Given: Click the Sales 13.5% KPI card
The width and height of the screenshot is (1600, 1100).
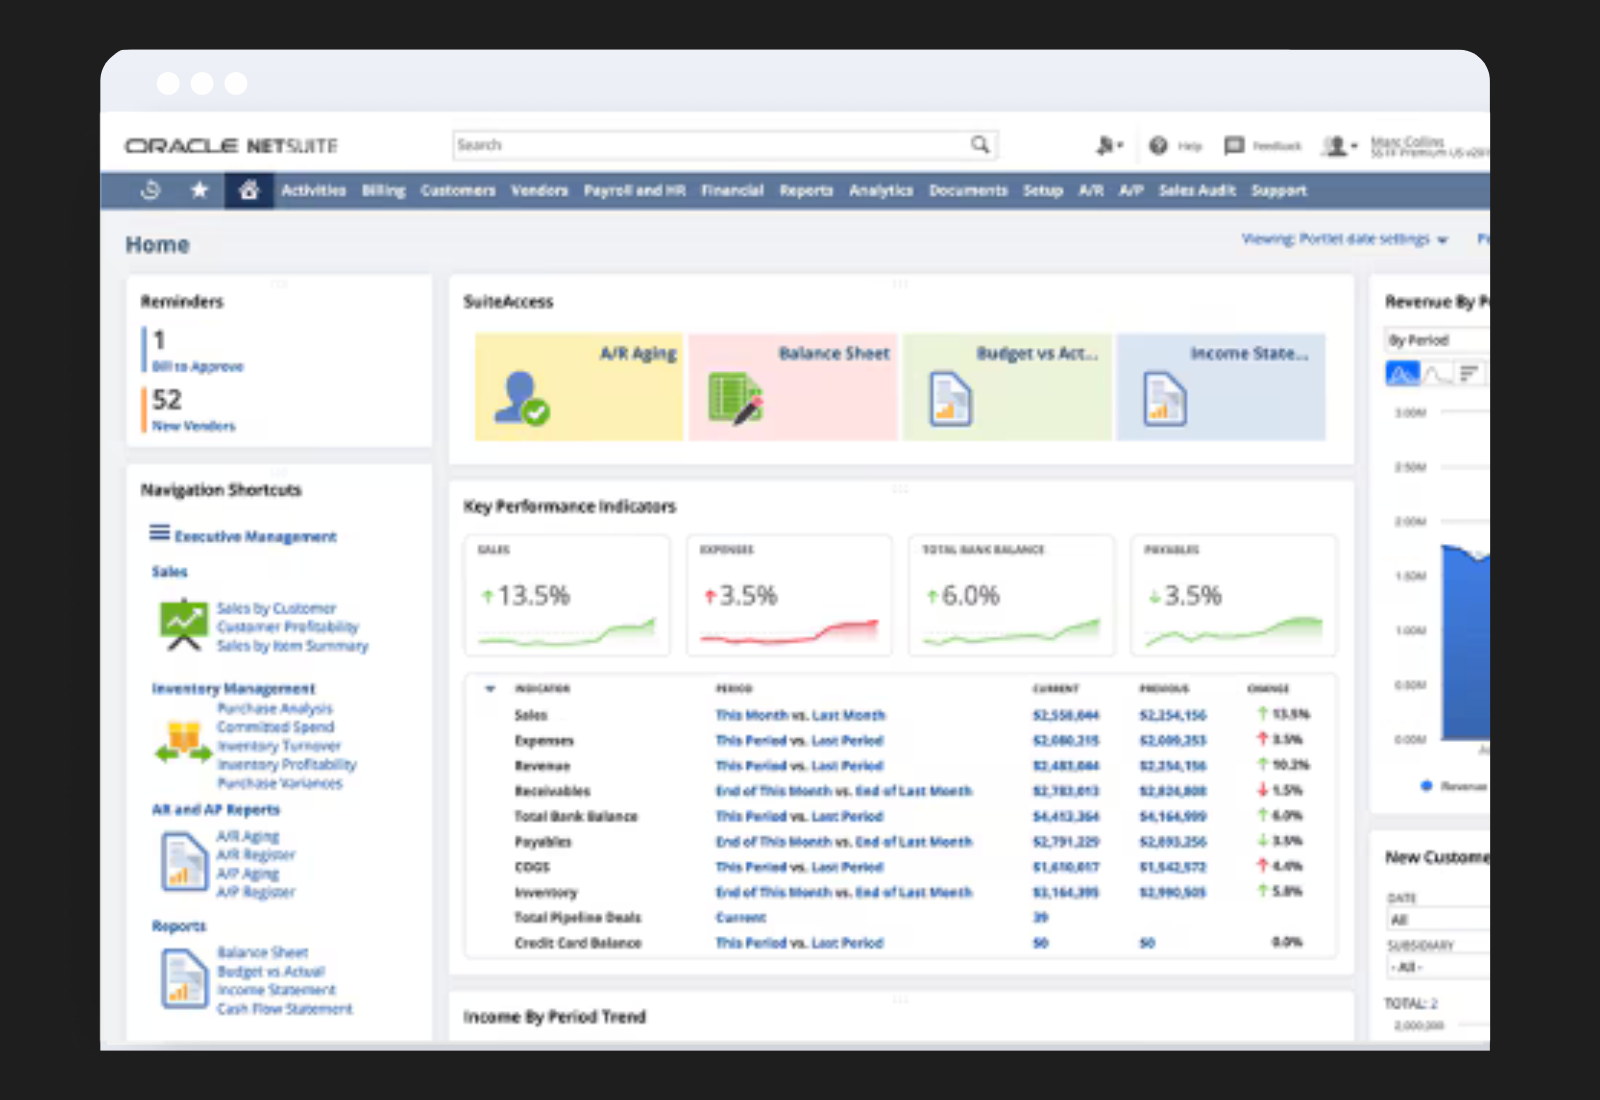Looking at the screenshot, I should coord(567,595).
